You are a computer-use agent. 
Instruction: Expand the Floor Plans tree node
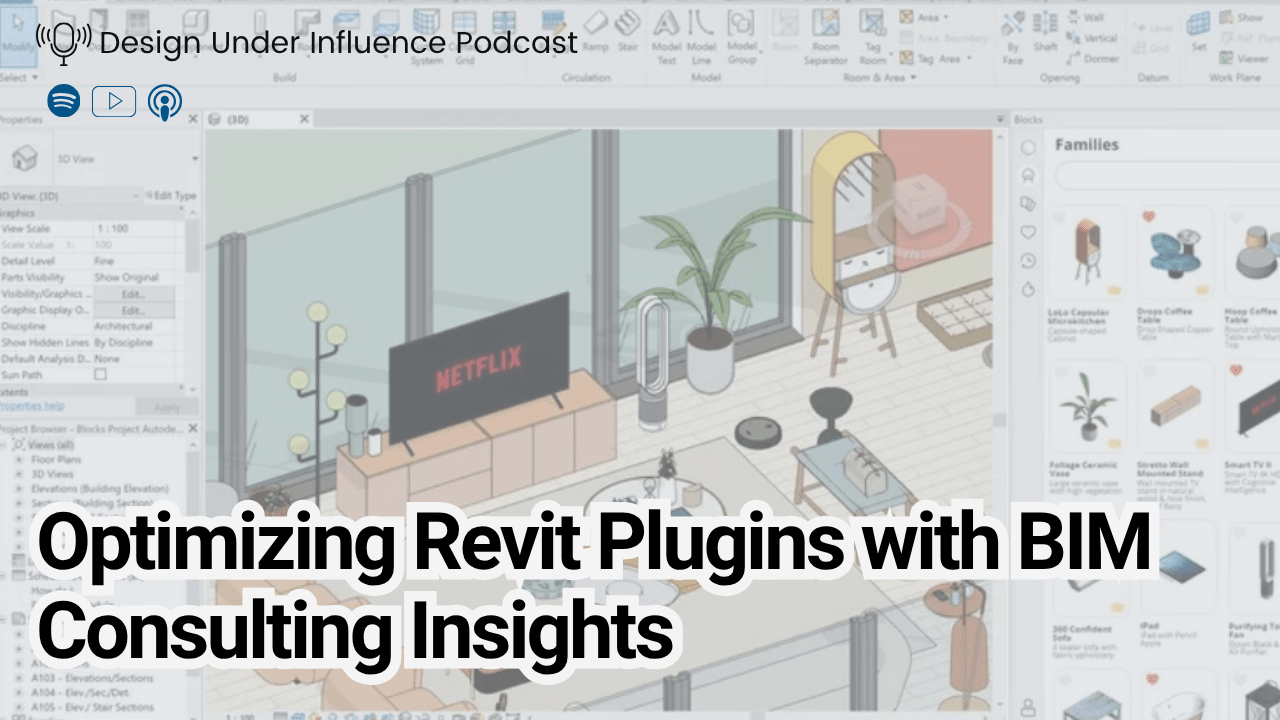(x=19, y=460)
